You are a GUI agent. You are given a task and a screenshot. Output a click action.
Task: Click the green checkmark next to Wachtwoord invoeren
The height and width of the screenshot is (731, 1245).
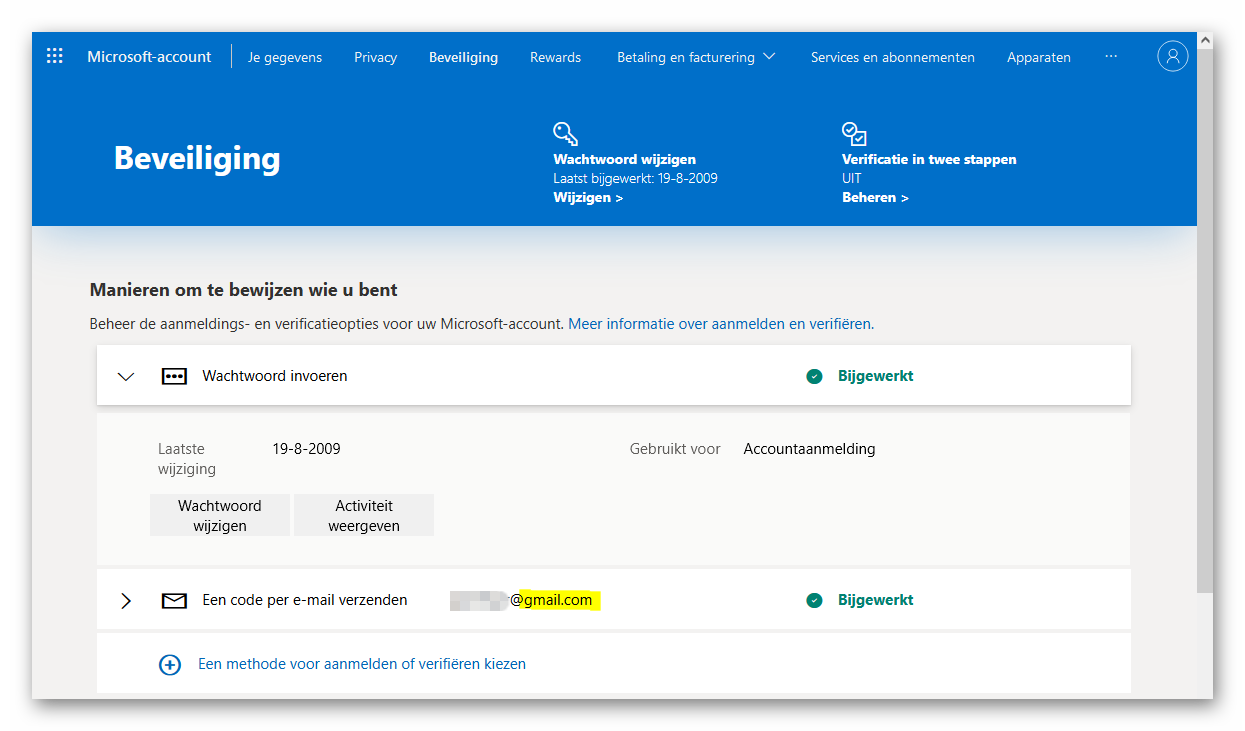pyautogui.click(x=814, y=377)
